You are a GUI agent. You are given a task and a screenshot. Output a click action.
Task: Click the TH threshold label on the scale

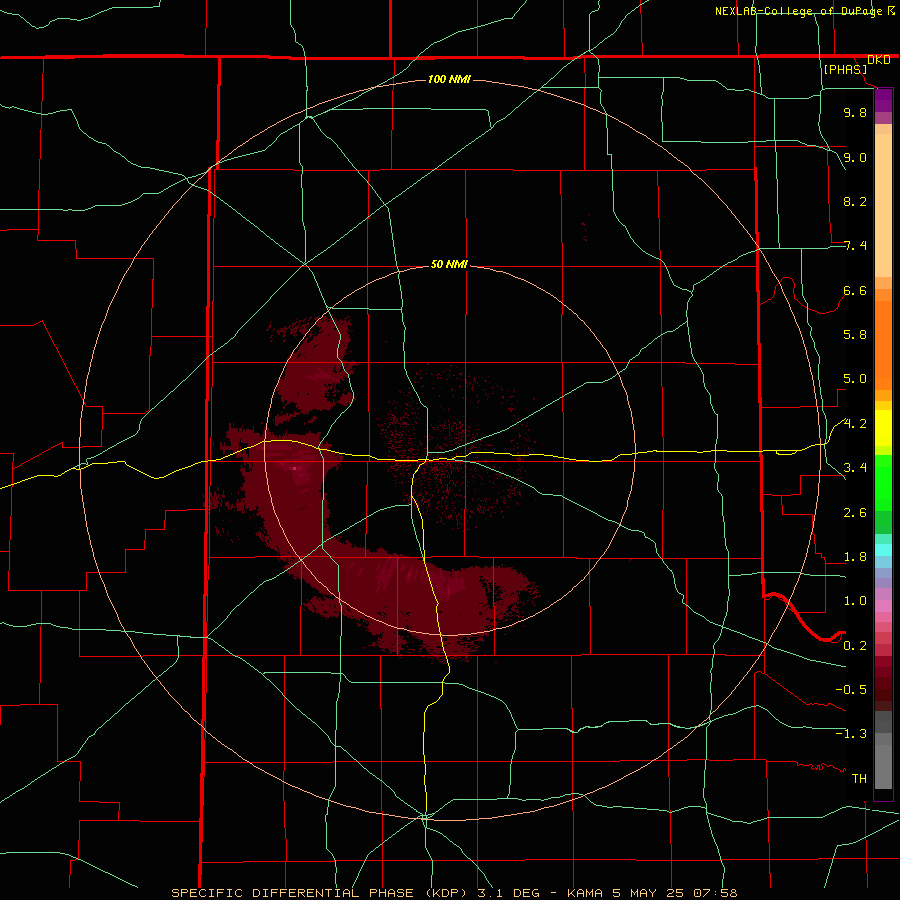point(859,779)
